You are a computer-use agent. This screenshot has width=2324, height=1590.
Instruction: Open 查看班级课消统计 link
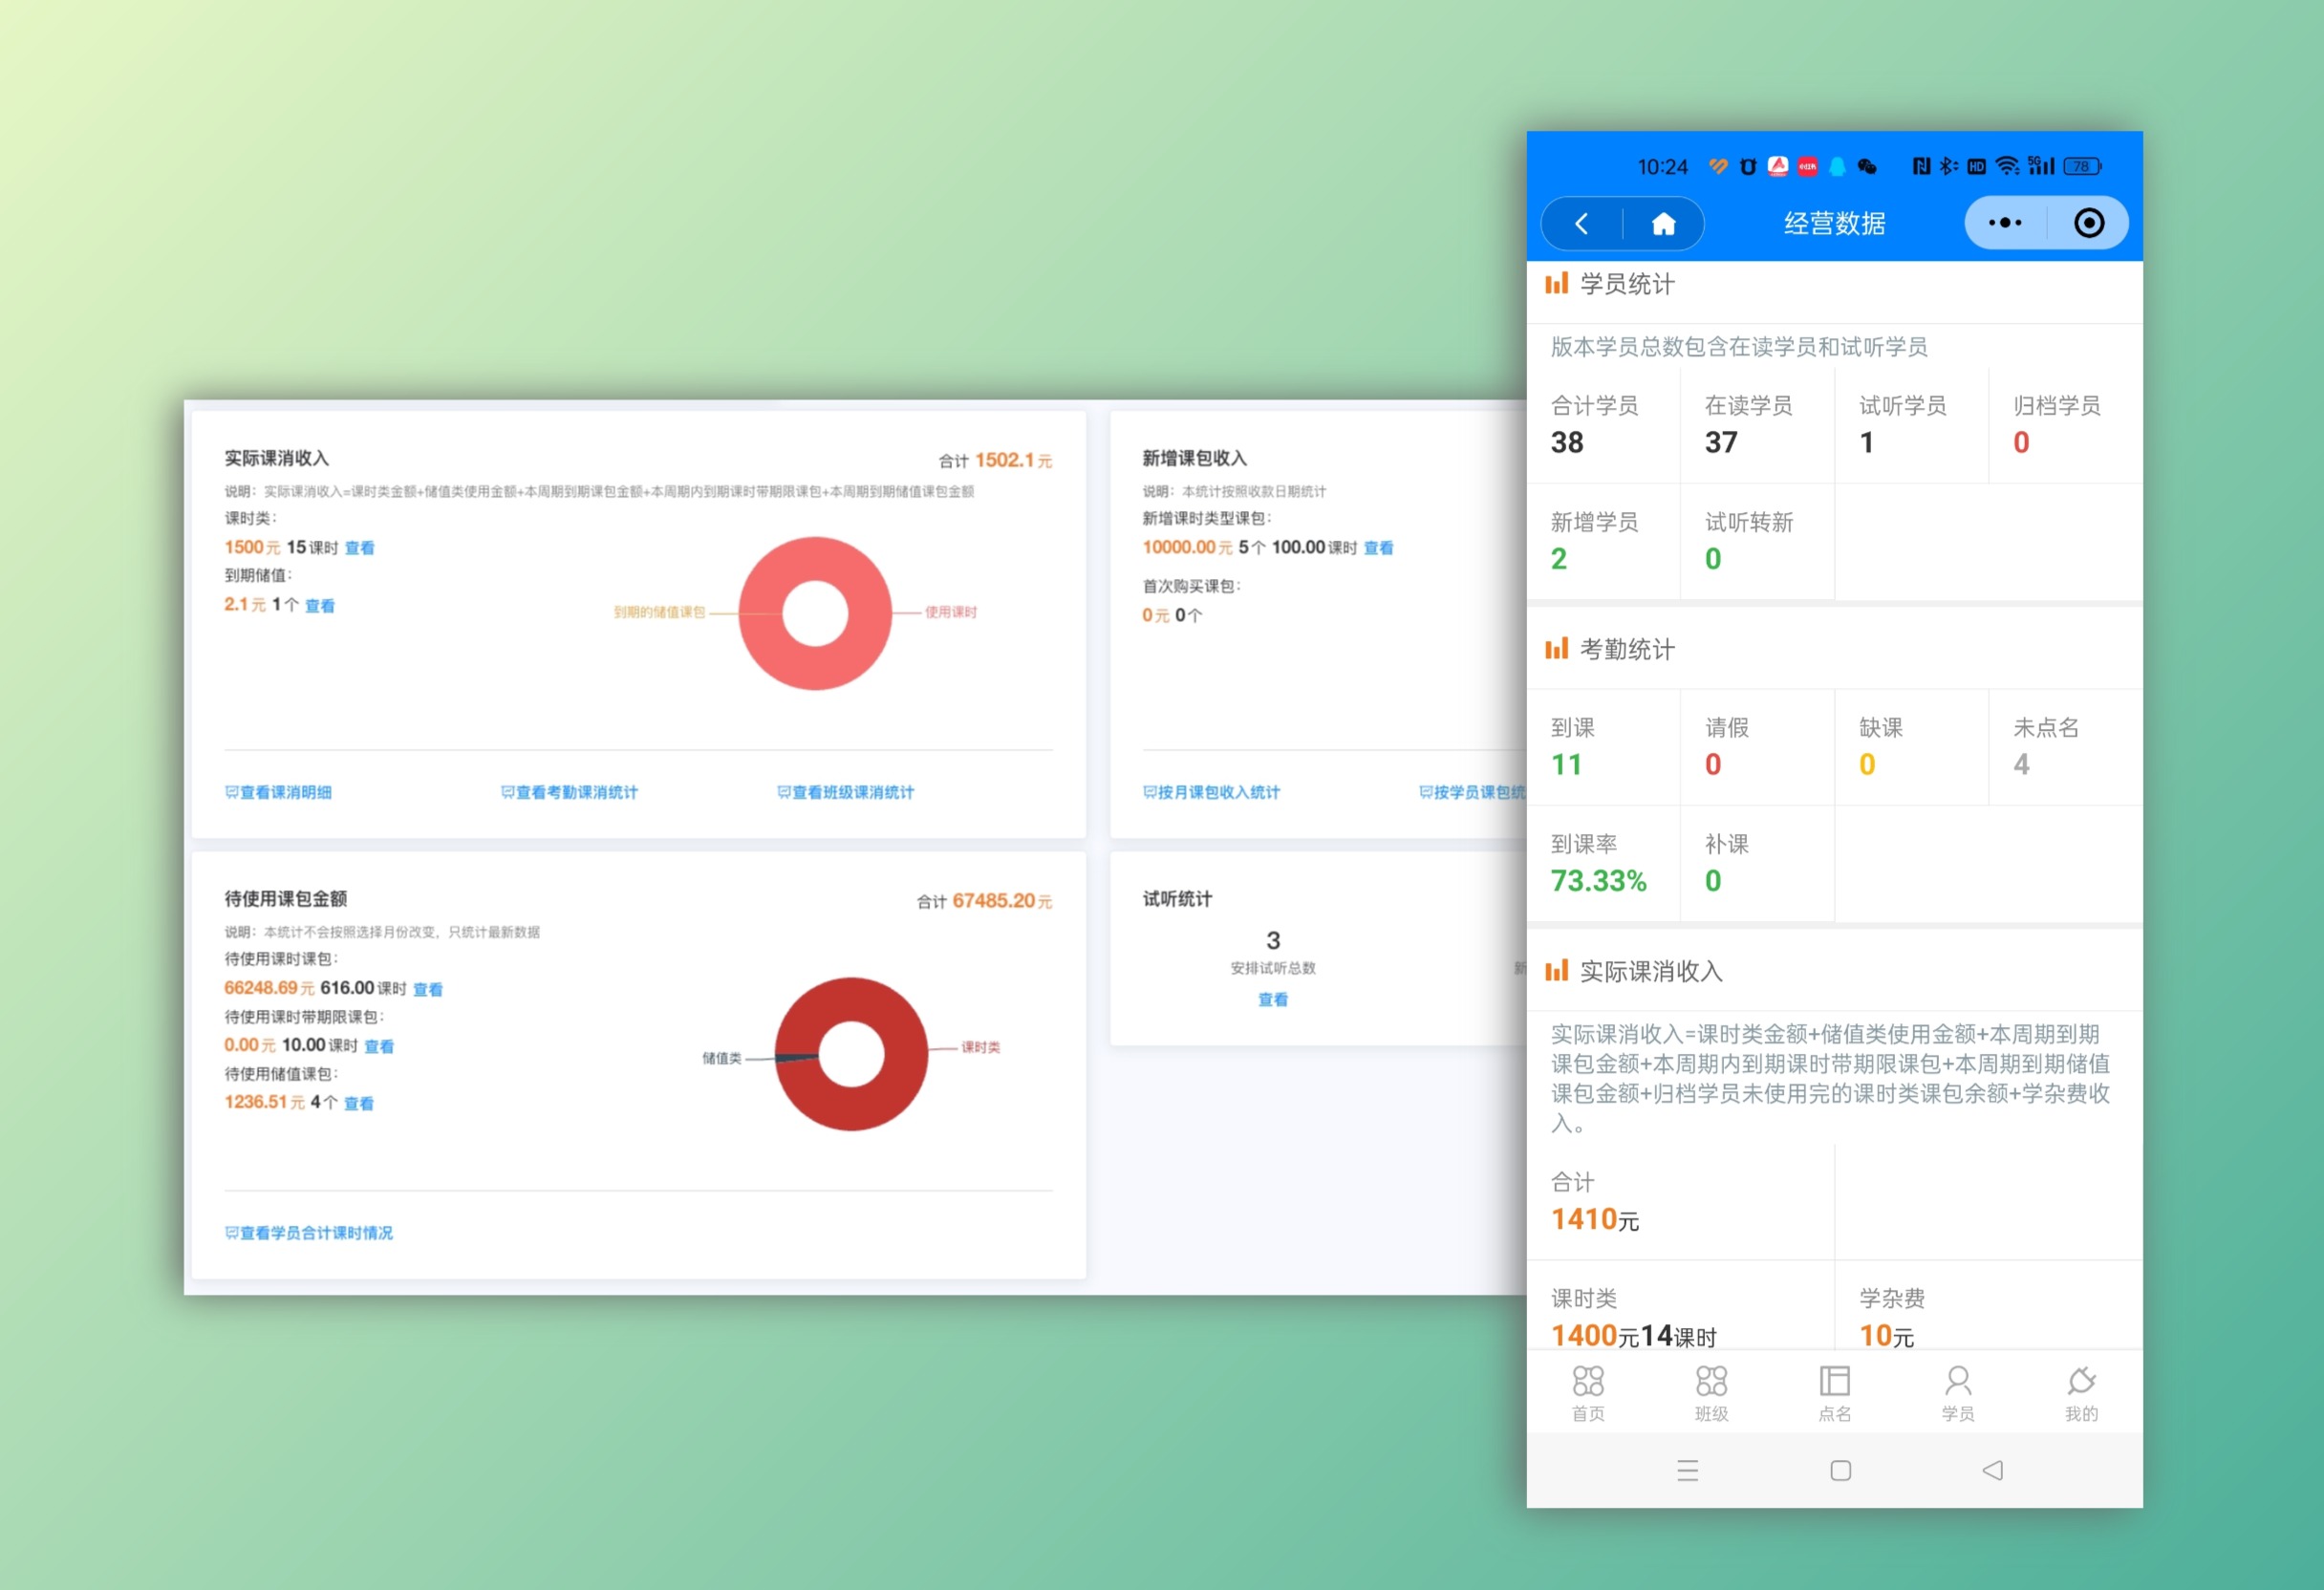849,792
